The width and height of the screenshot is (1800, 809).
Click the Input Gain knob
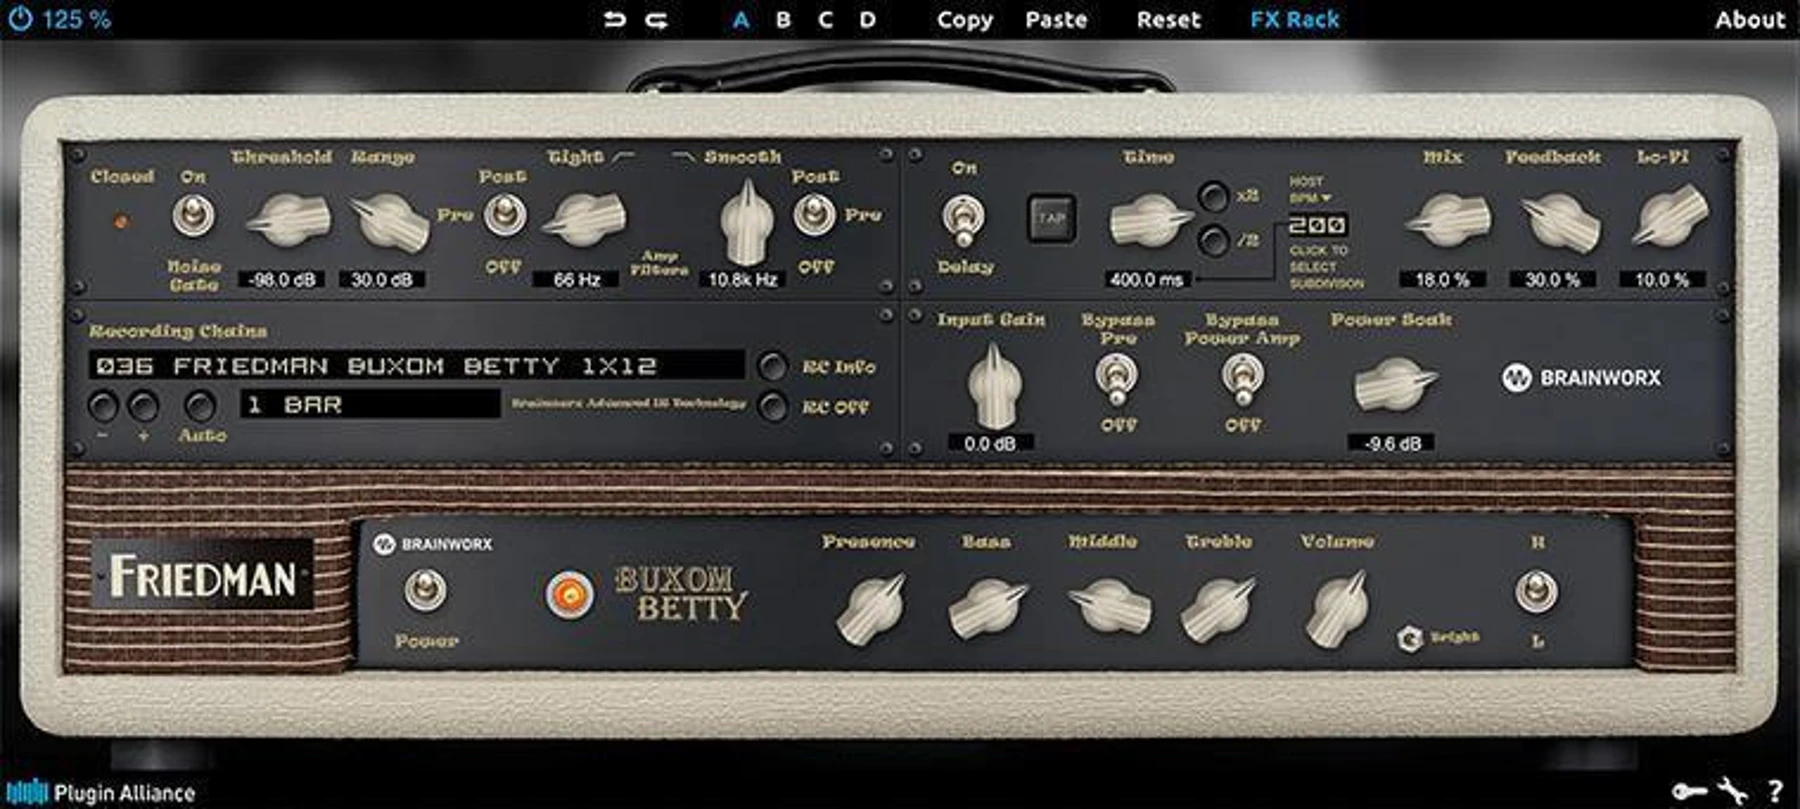(x=994, y=386)
